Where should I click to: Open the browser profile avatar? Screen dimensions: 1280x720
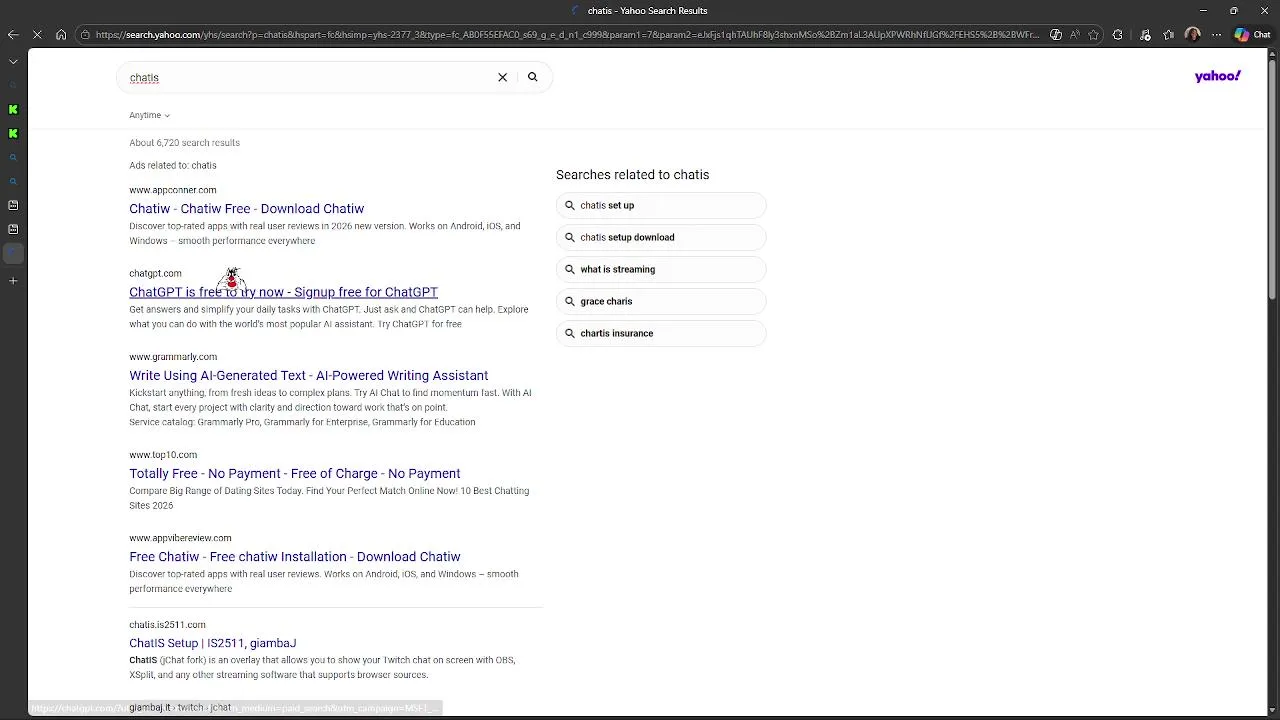tap(1192, 35)
